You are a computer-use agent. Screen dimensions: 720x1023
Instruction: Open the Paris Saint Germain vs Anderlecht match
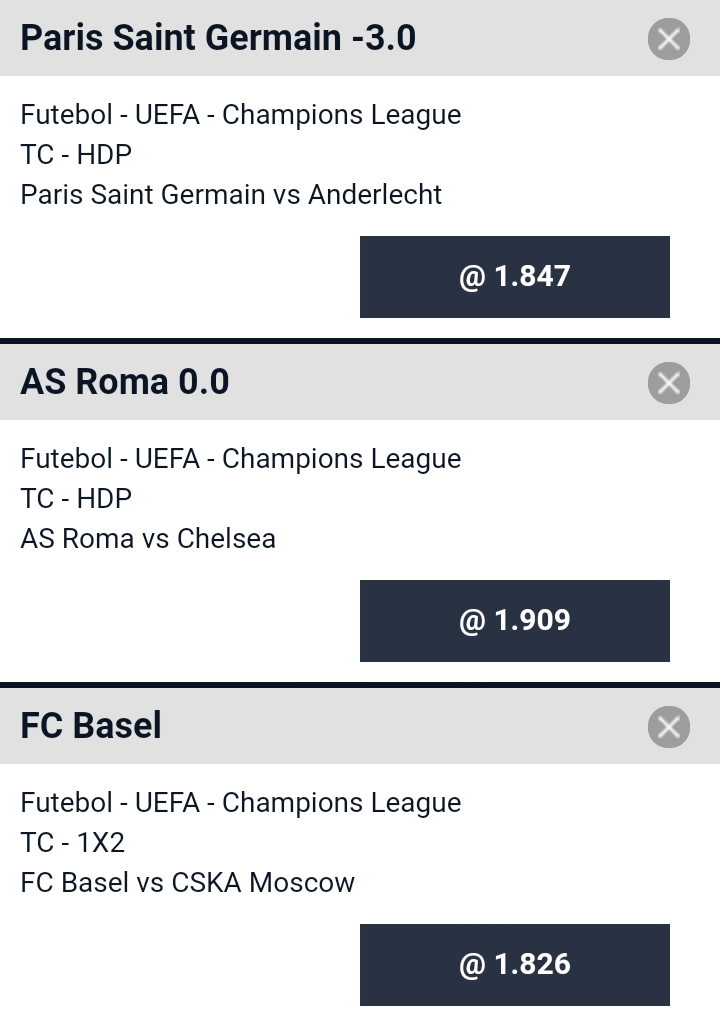pos(231,194)
